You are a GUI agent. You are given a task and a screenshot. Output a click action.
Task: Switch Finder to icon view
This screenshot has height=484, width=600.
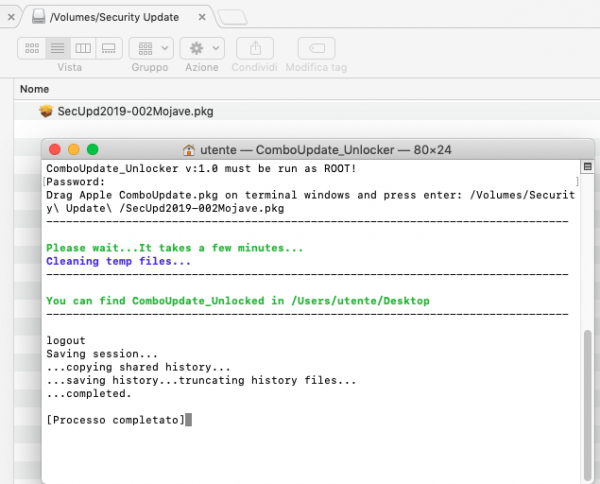[x=32, y=48]
